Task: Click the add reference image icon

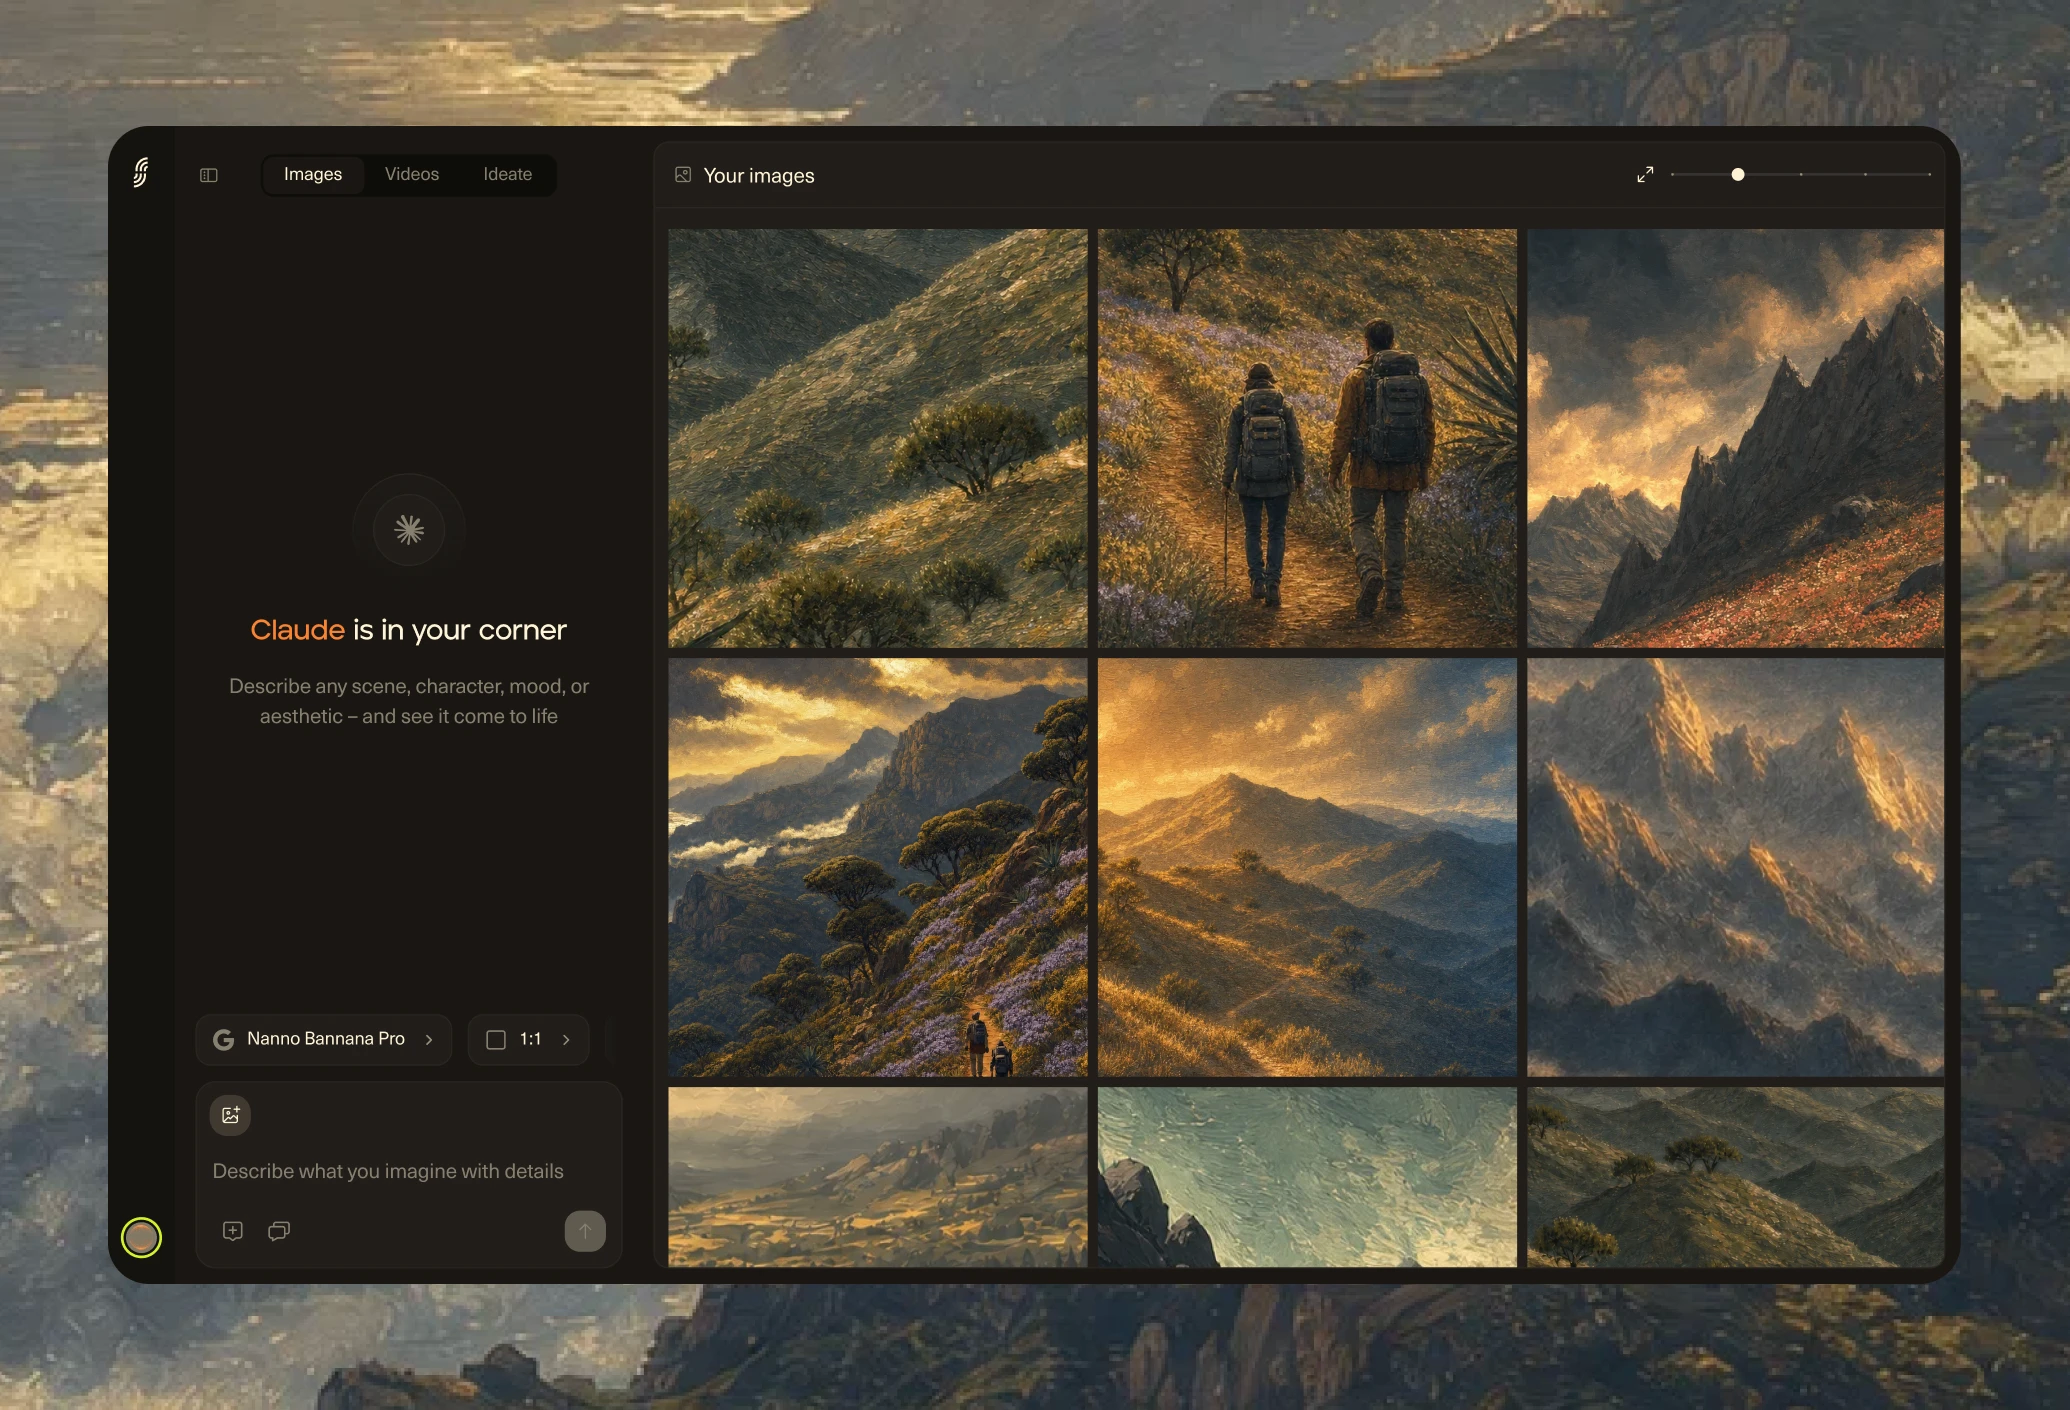Action: point(230,1115)
